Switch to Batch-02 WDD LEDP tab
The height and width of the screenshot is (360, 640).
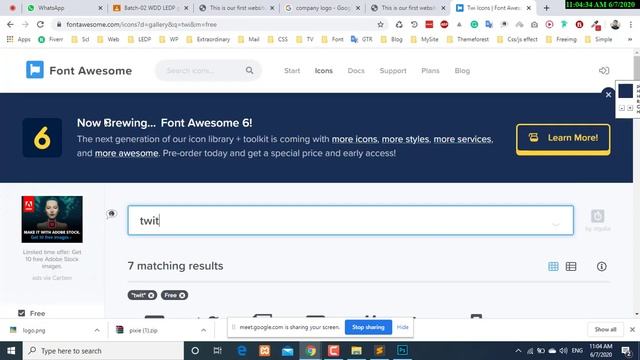(150, 8)
